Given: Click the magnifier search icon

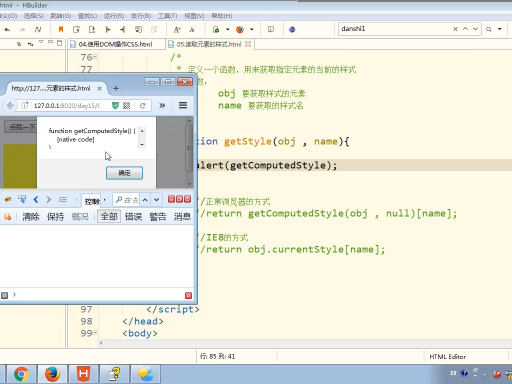Looking at the screenshot, I should [x=489, y=29].
